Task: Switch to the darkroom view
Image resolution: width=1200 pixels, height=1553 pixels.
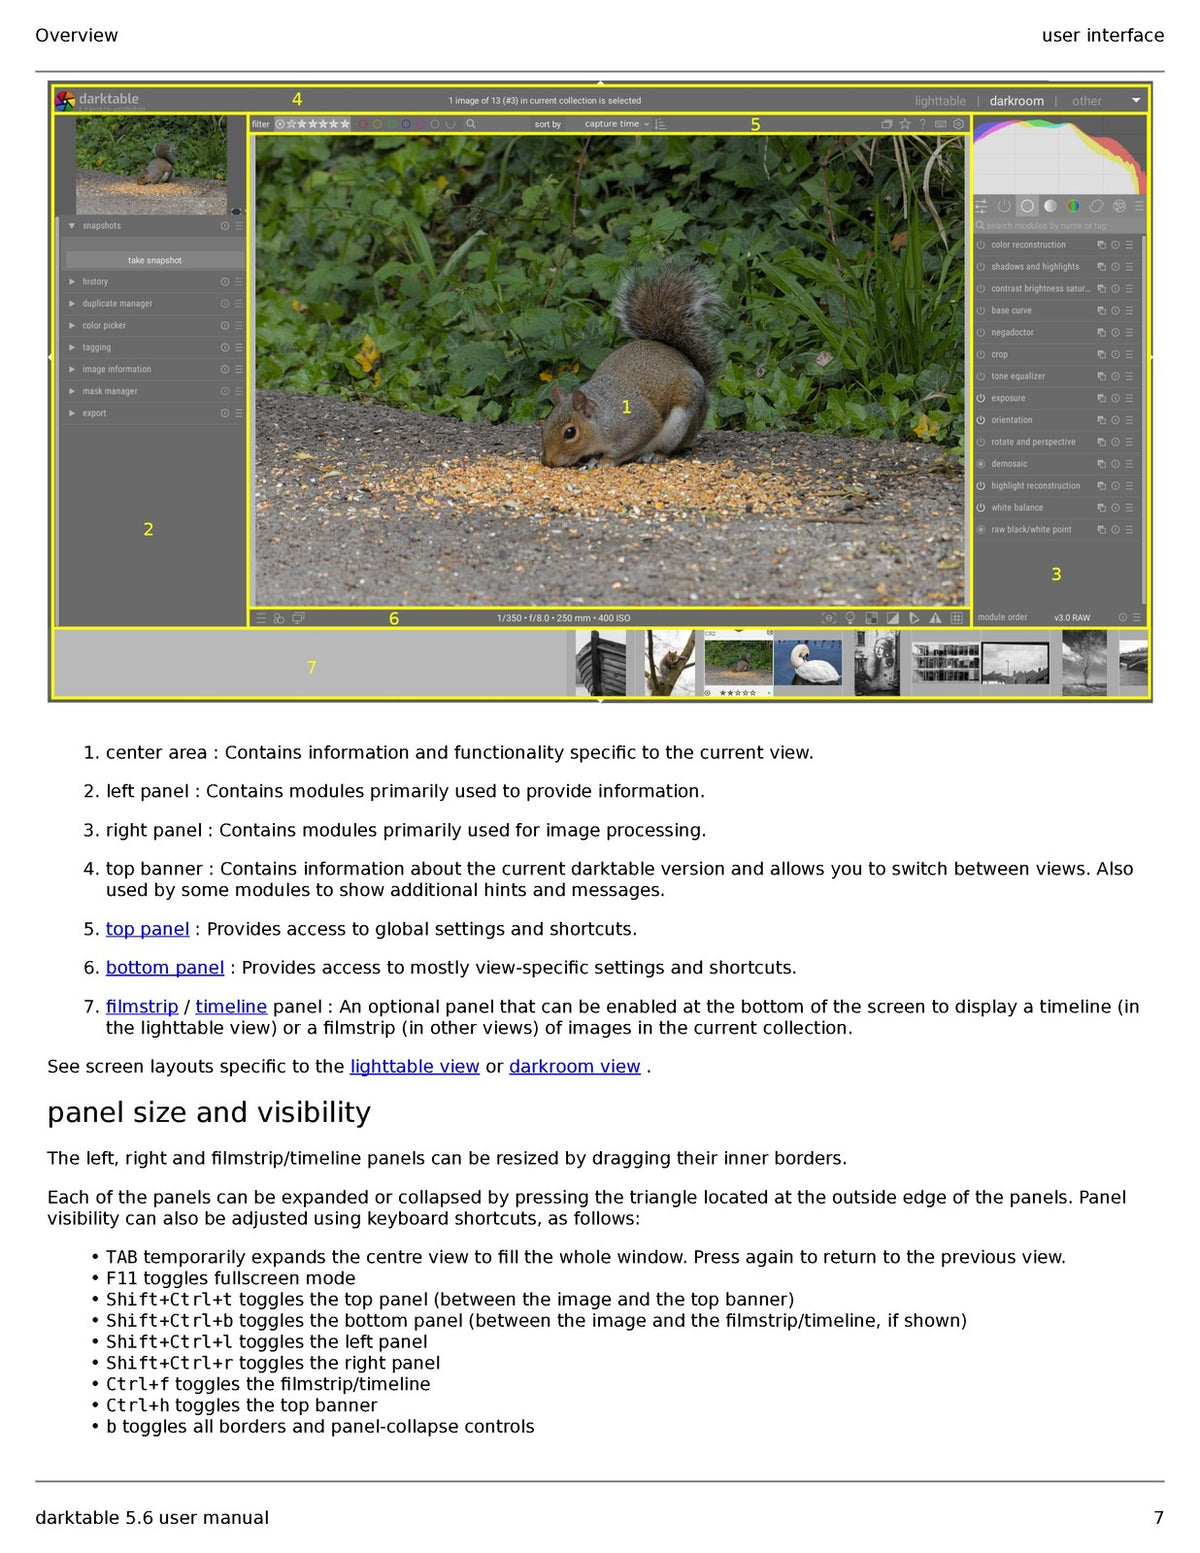Action: pyautogui.click(x=1017, y=101)
